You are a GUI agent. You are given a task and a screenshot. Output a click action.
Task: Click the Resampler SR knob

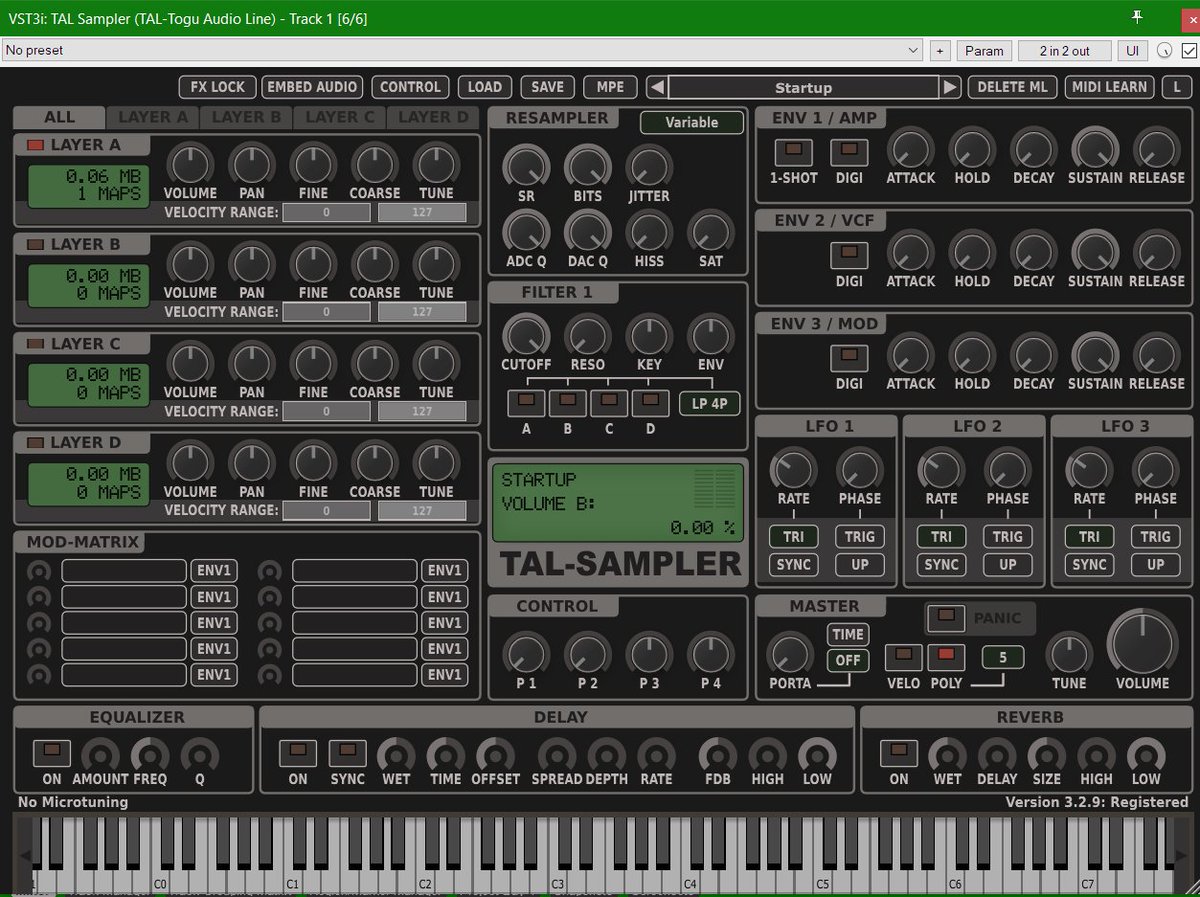point(526,165)
